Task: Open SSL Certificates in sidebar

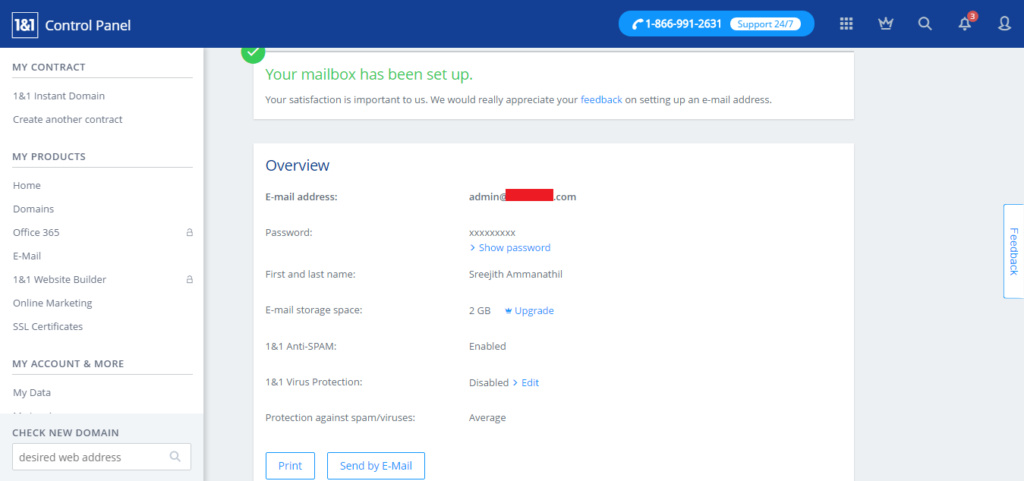Action: [48, 326]
